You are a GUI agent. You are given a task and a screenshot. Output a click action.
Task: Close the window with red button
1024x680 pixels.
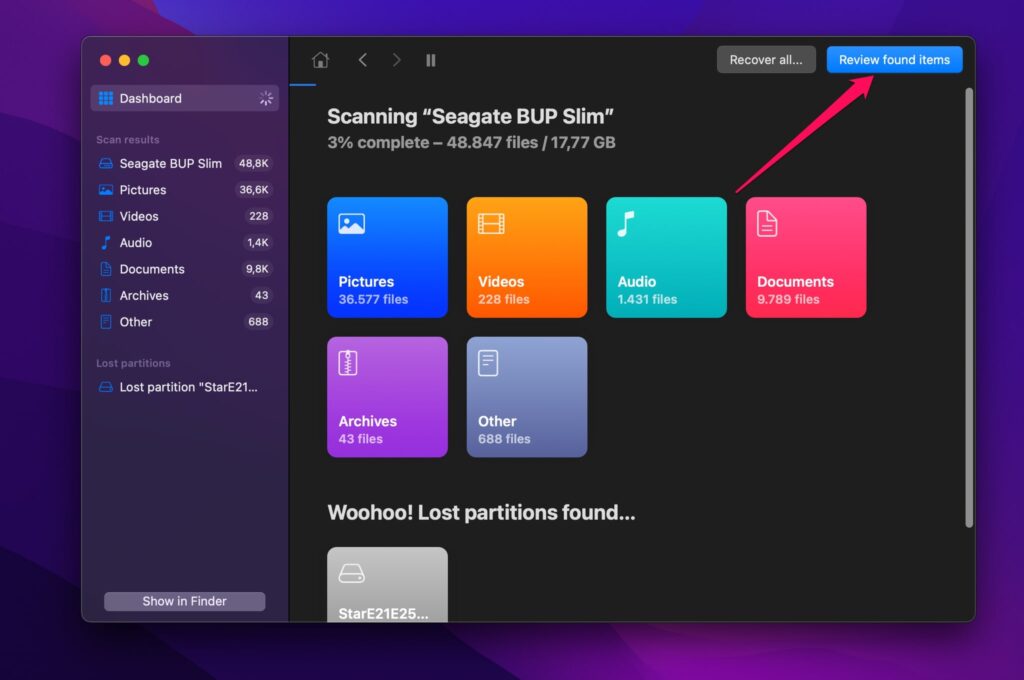(105, 60)
